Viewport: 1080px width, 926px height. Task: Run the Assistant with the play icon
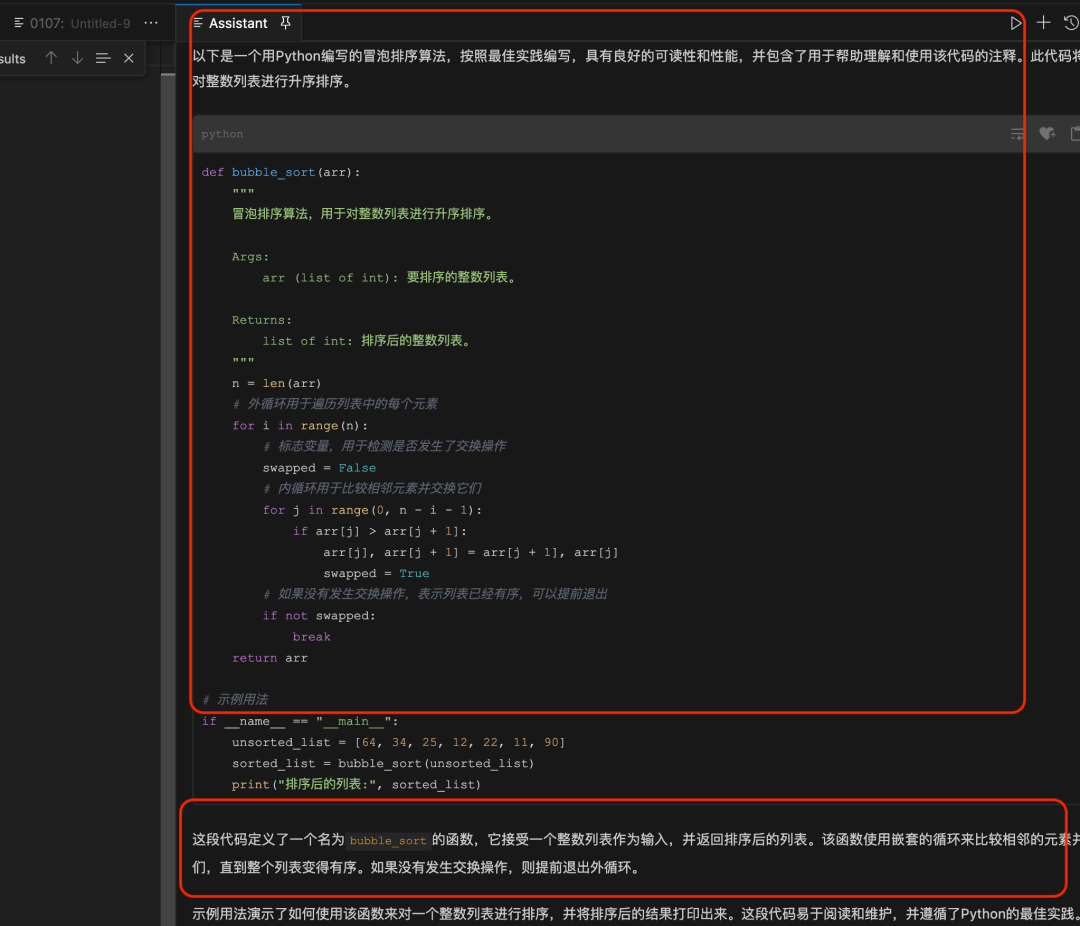click(1015, 23)
